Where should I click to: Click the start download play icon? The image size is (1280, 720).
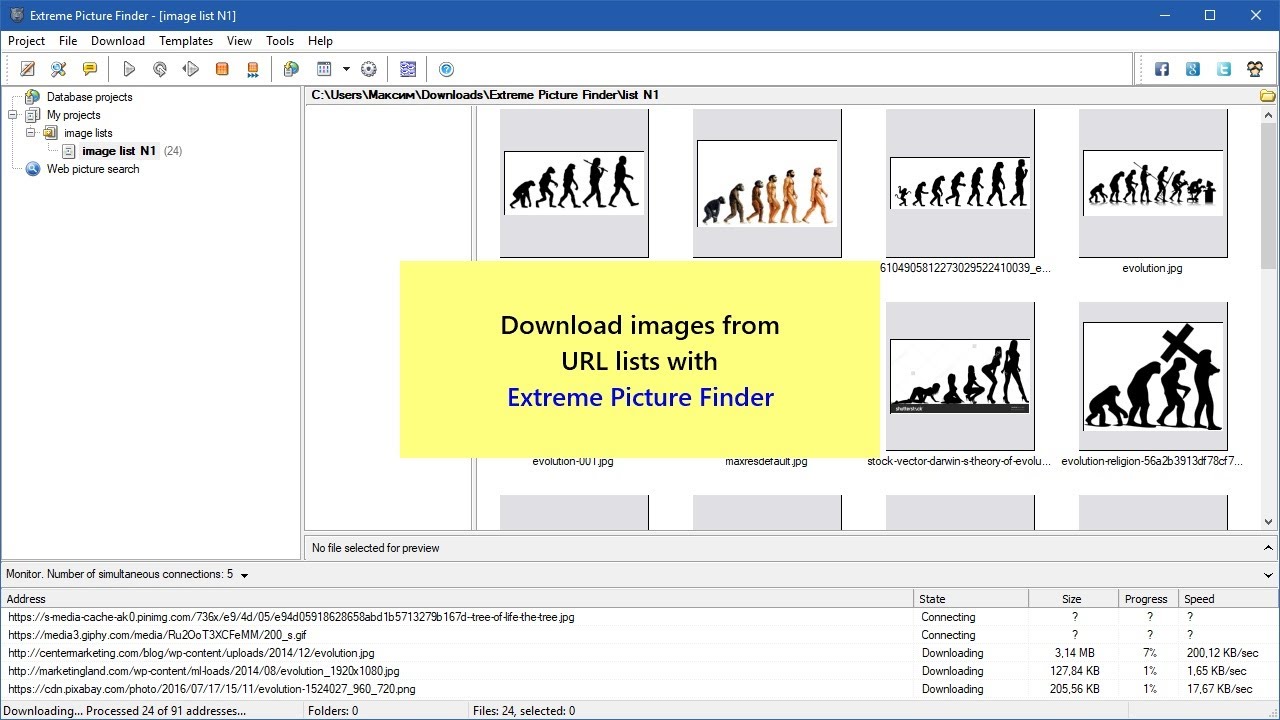pos(129,69)
